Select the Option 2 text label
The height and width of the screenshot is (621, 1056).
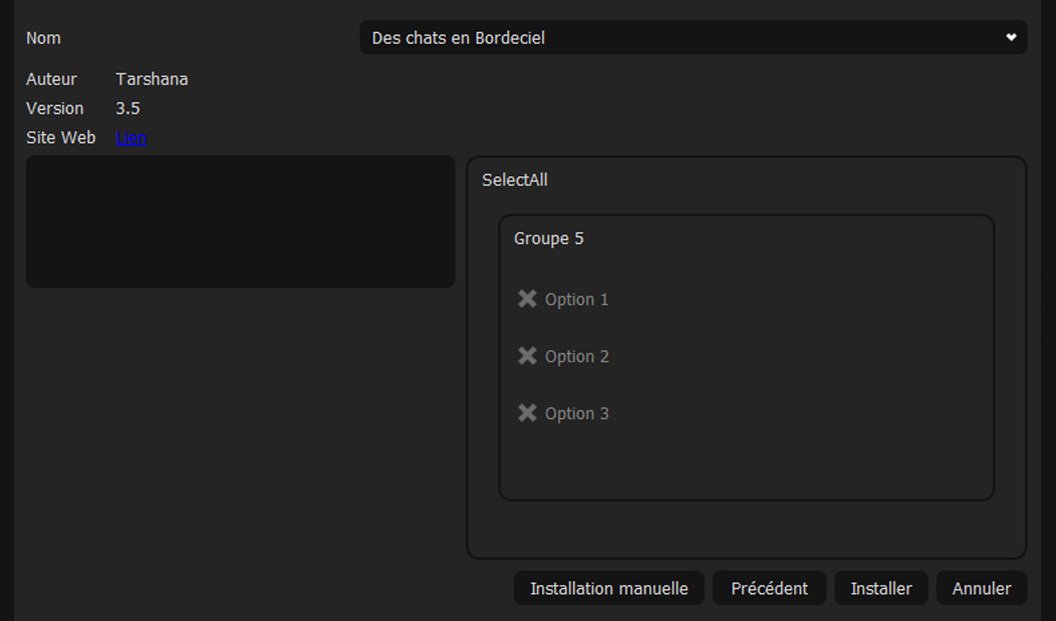click(576, 356)
